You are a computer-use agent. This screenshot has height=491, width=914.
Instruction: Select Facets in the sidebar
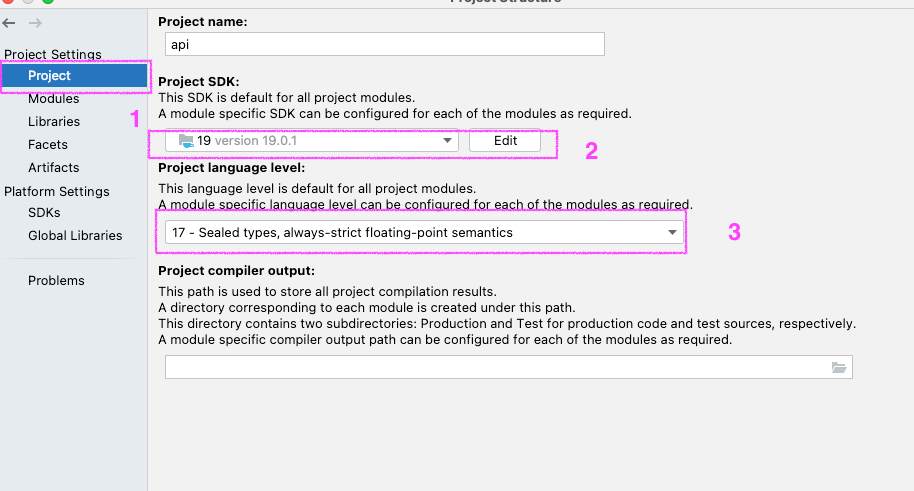pyautogui.click(x=48, y=144)
